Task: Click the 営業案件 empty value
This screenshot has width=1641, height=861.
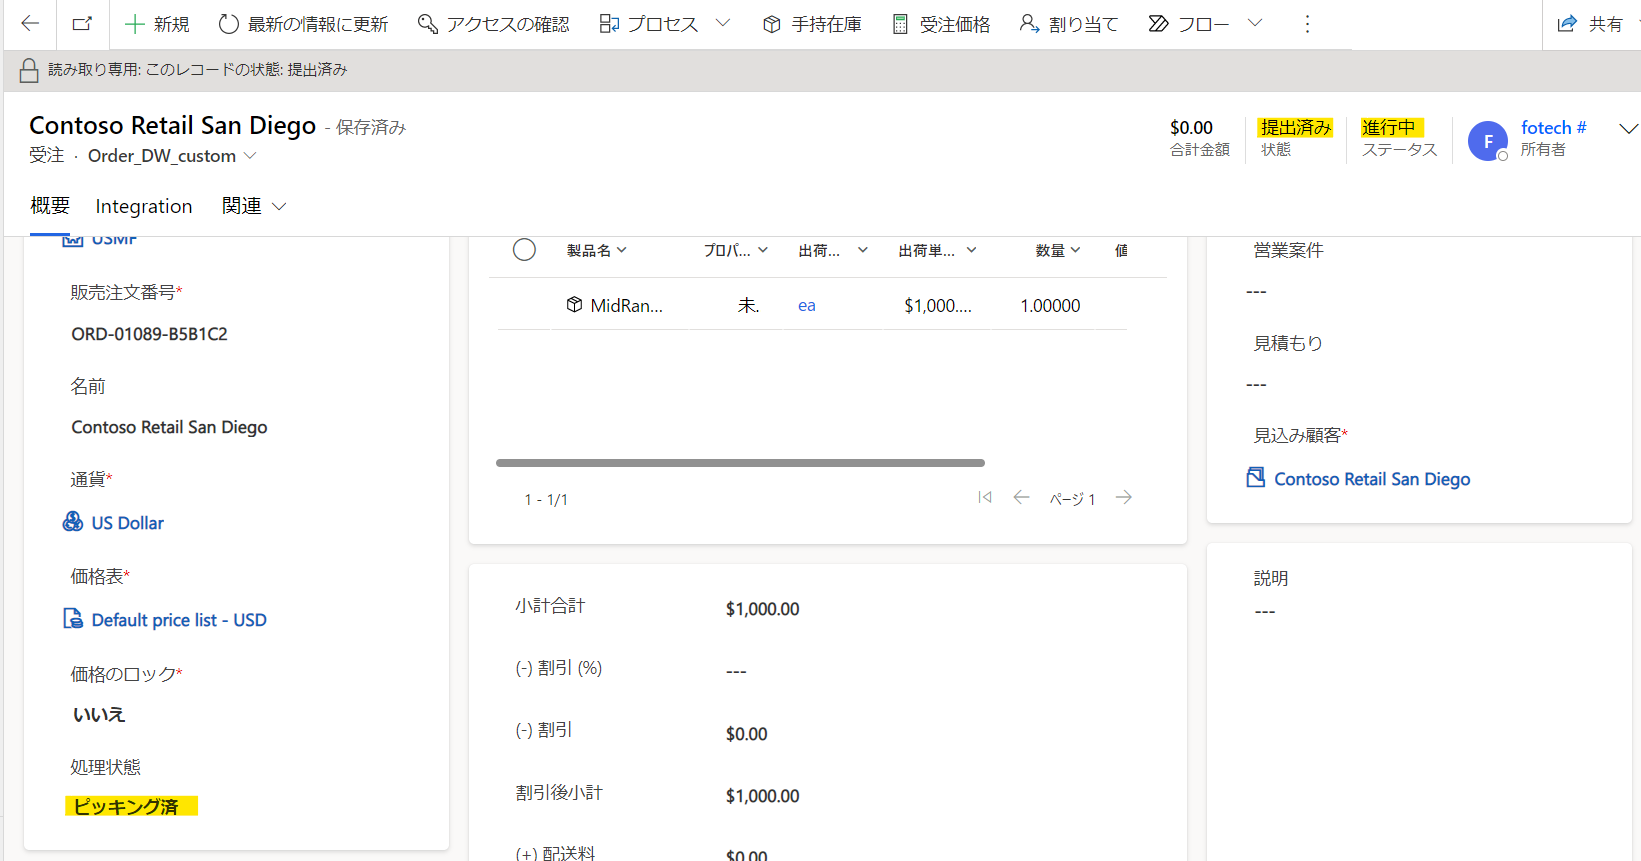Action: 1257,292
